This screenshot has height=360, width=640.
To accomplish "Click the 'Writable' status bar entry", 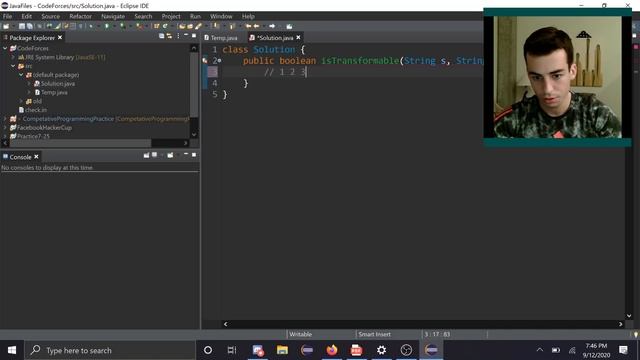I will coord(300,334).
